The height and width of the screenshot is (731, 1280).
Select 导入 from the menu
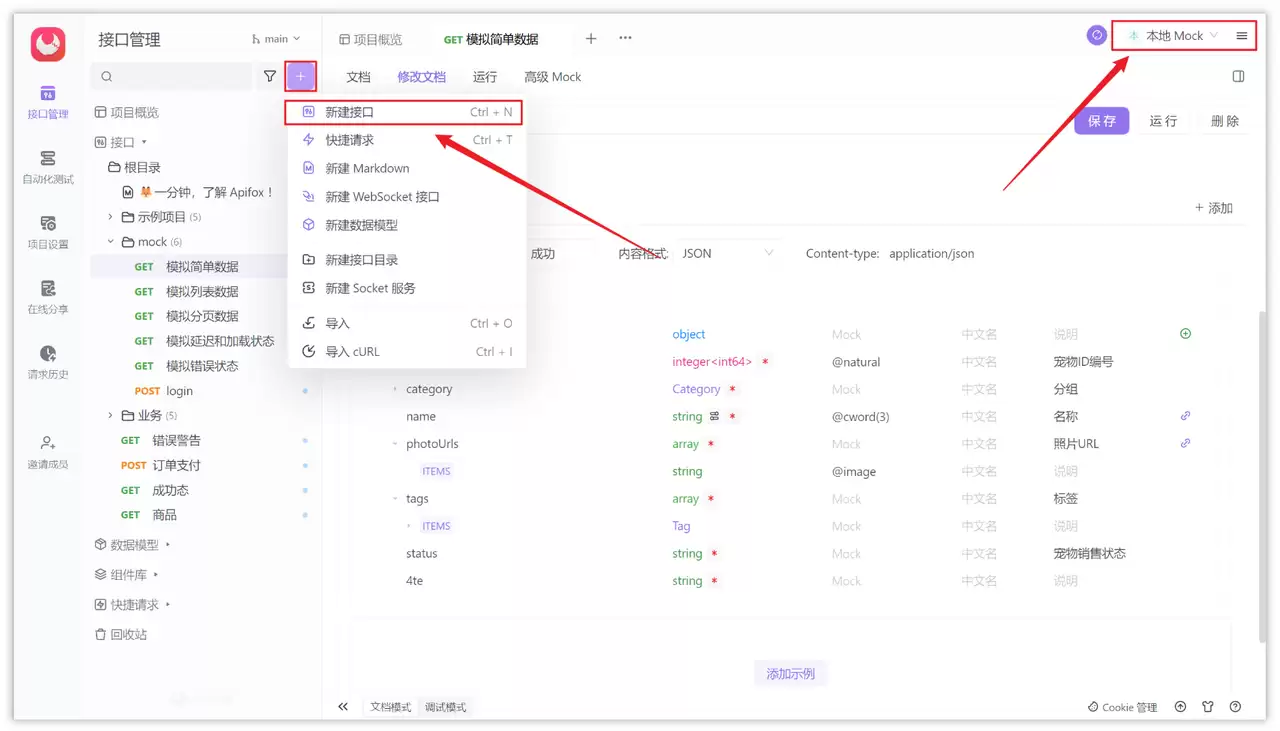tap(405, 323)
